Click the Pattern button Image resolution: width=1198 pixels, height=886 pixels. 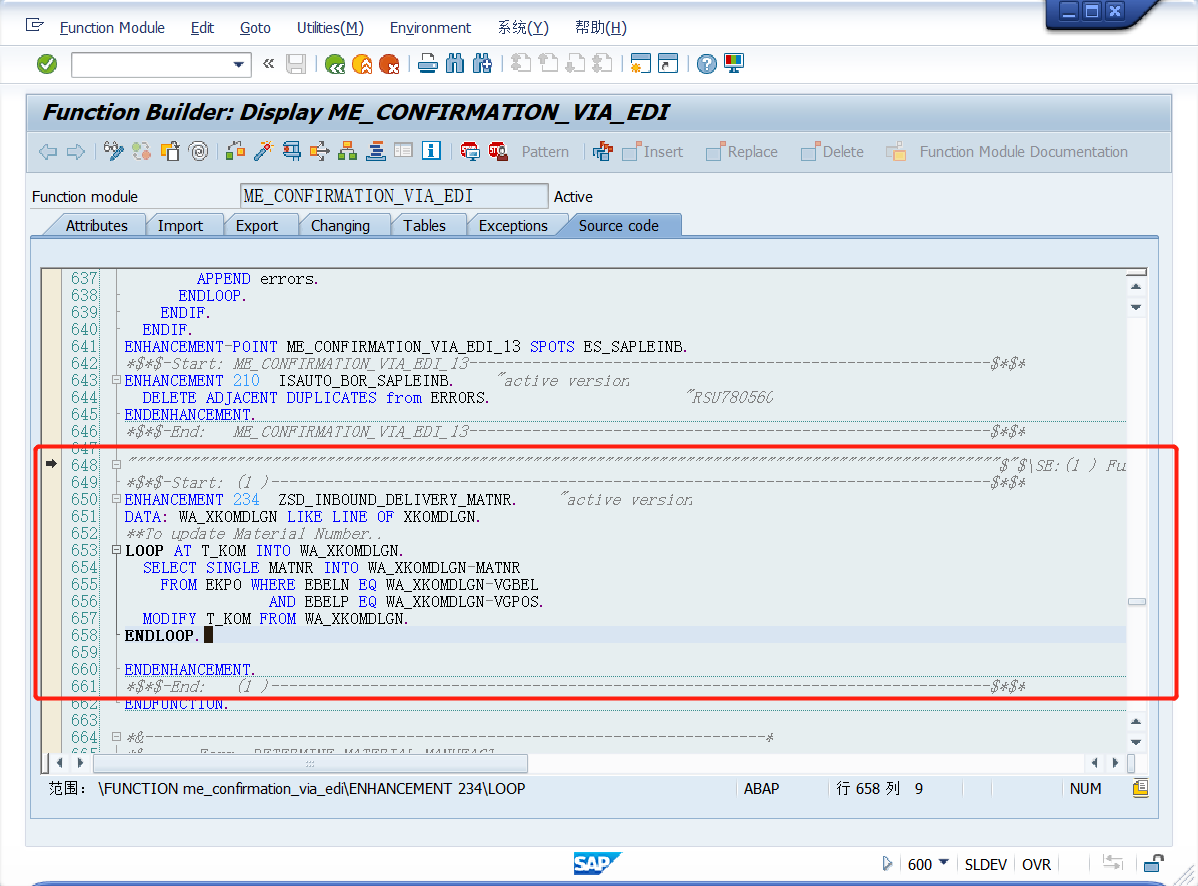pyautogui.click(x=545, y=152)
